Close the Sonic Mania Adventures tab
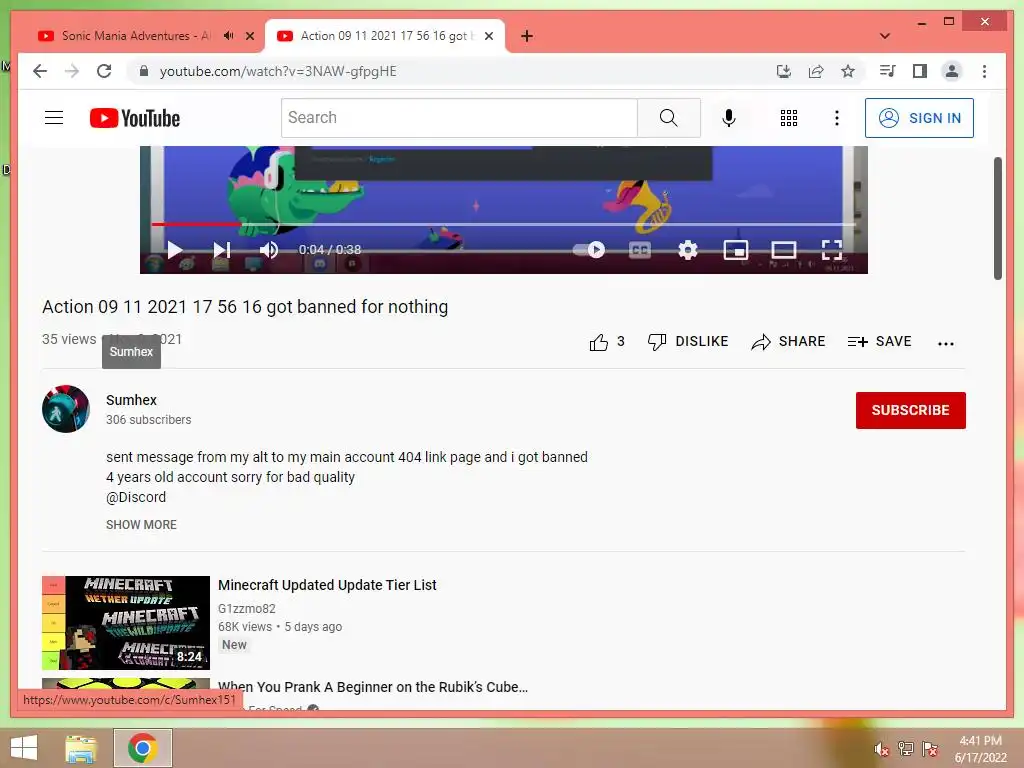 (x=250, y=36)
